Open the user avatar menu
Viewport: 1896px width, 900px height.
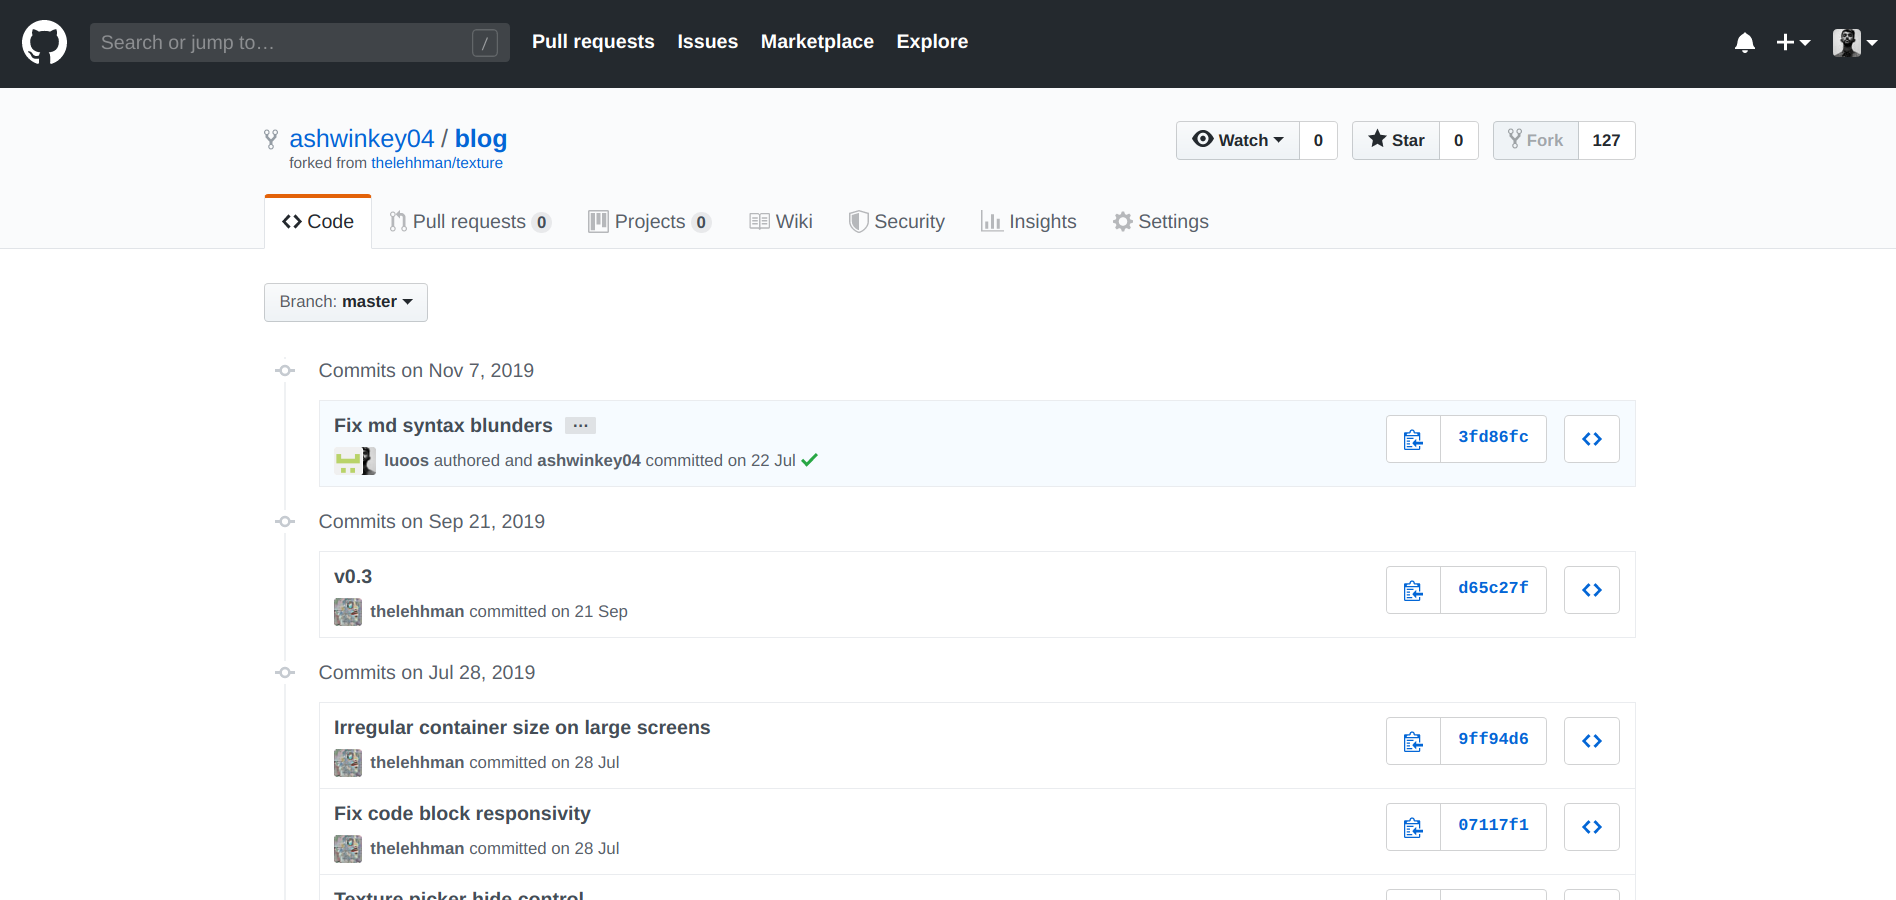(x=1855, y=42)
